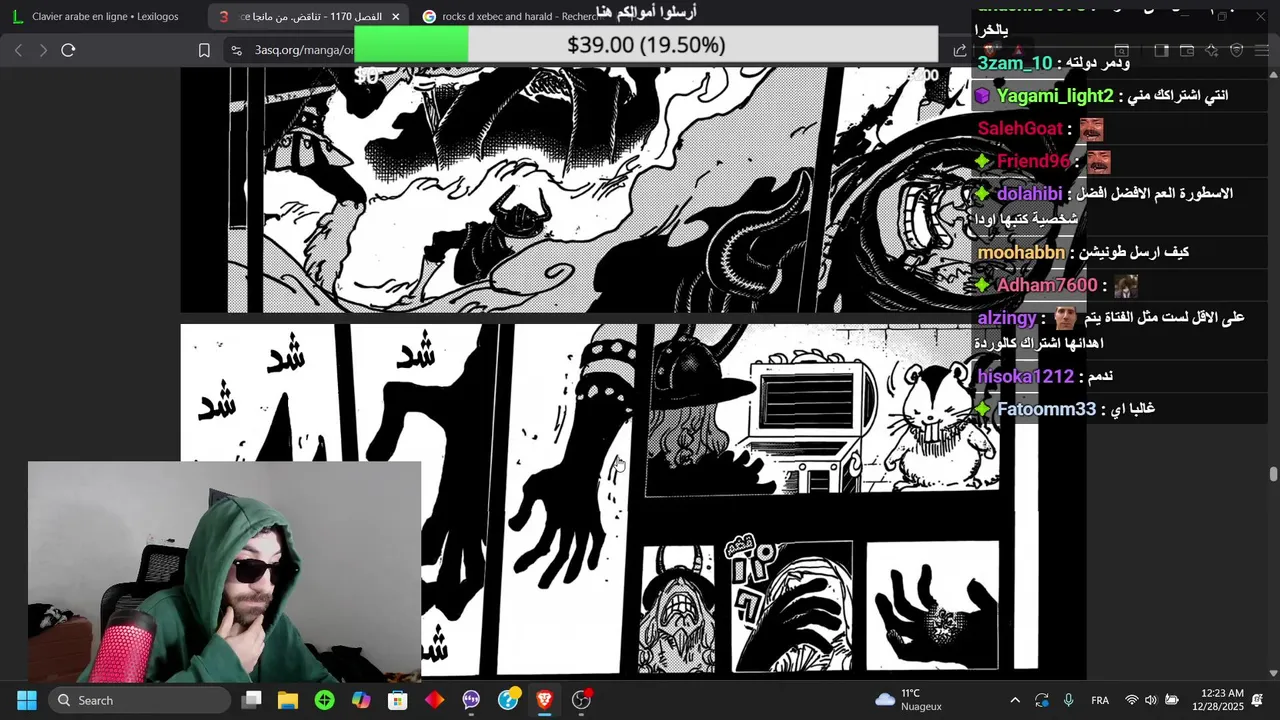
Task: Click the 3asq.org address bar
Action: [x=304, y=50]
